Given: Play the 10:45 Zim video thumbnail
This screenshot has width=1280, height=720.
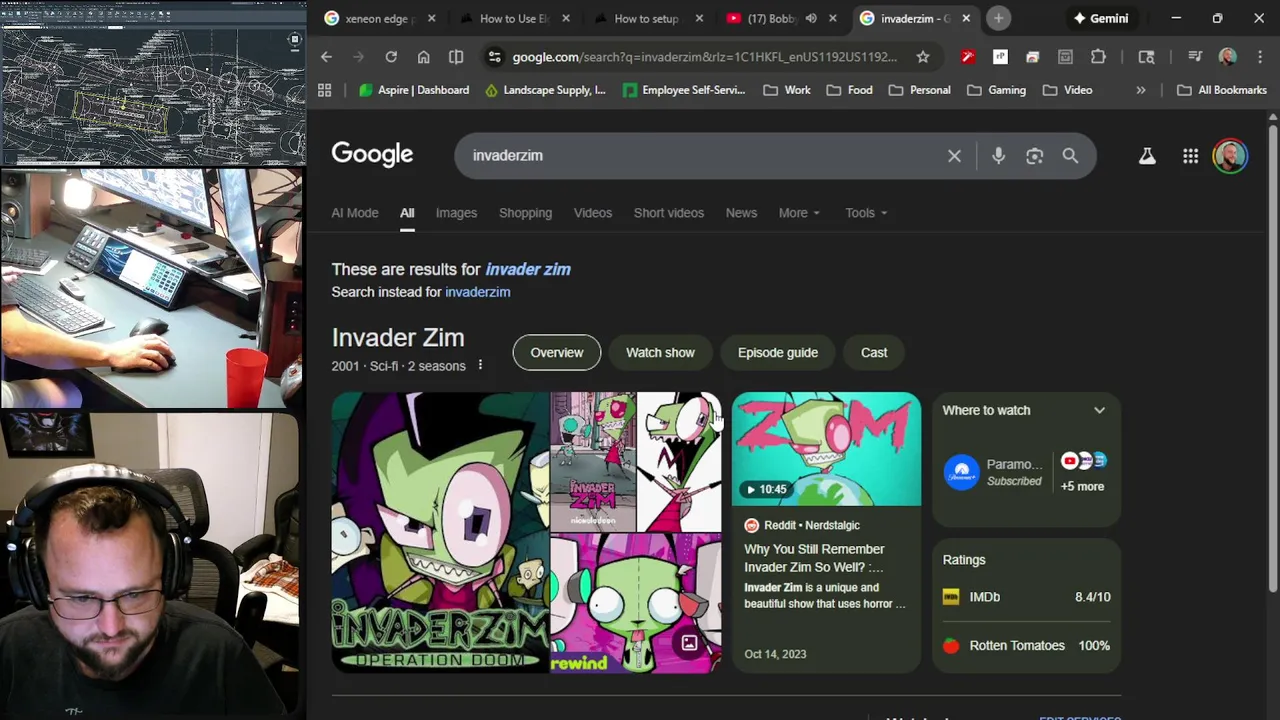Looking at the screenshot, I should tap(826, 449).
